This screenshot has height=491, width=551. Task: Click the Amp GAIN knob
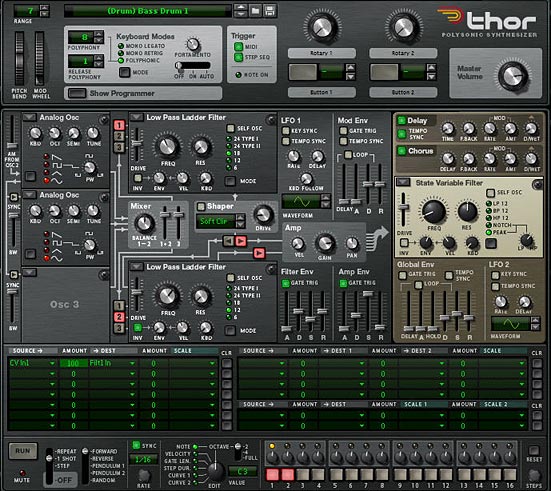tap(325, 243)
